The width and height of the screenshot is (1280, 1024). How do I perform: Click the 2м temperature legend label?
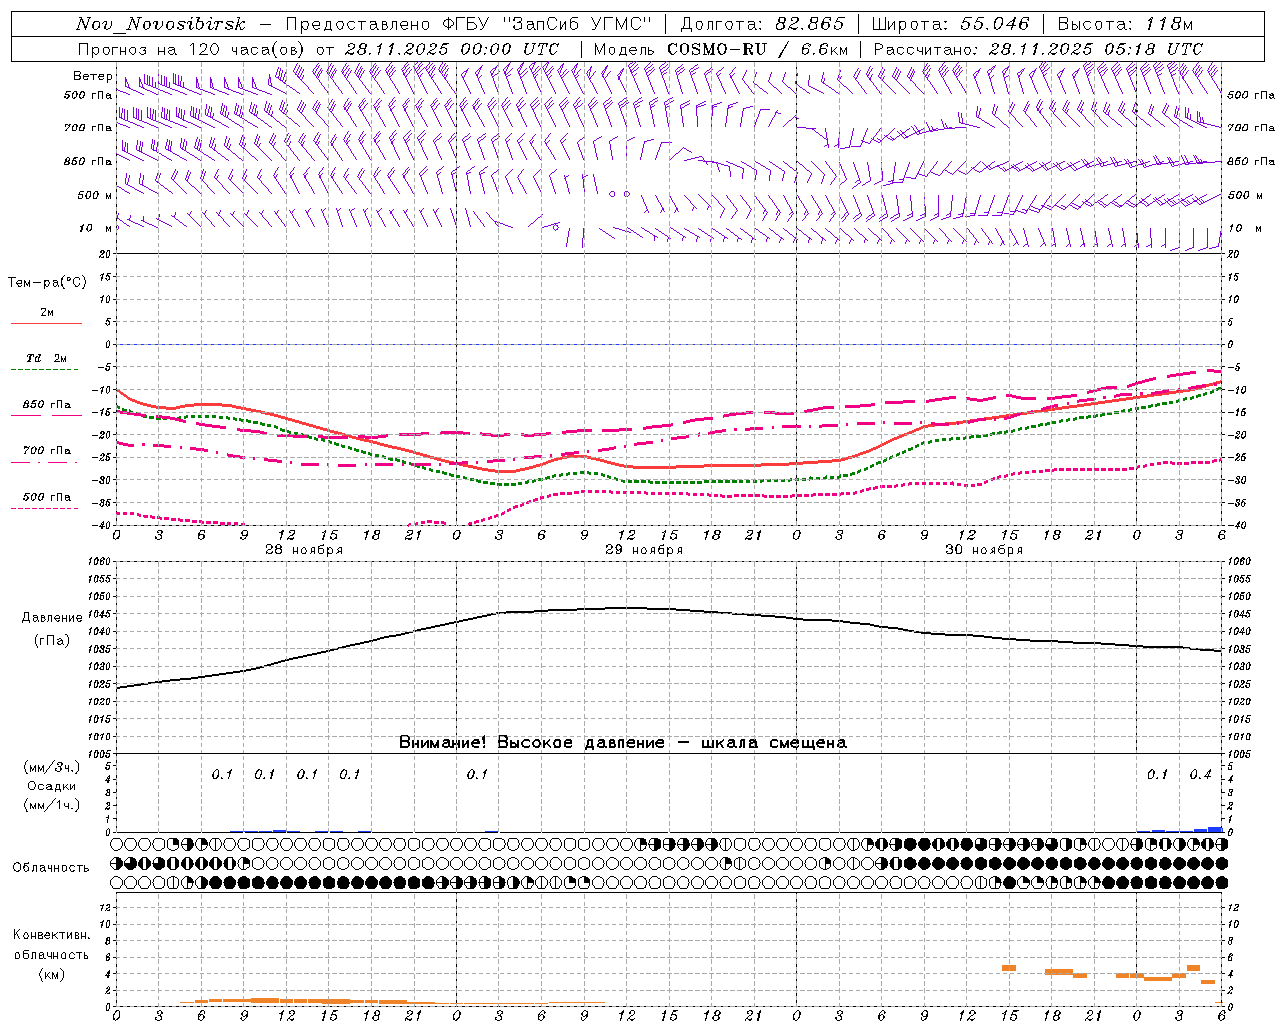[47, 313]
